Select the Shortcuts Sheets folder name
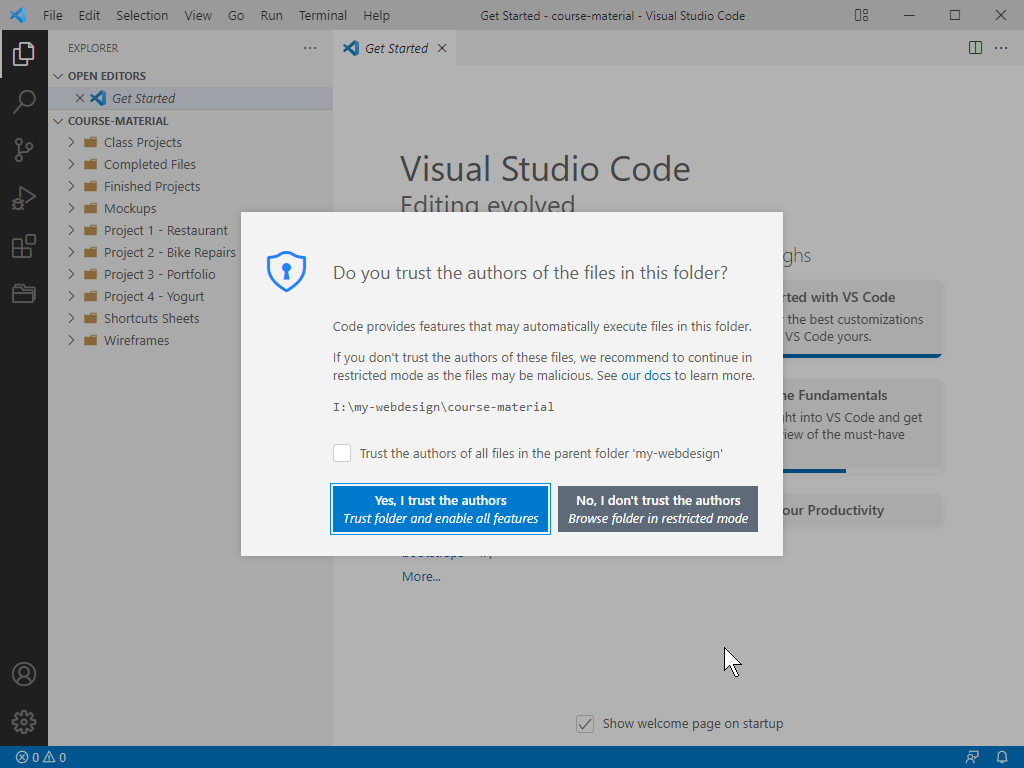The width and height of the screenshot is (1024, 768). click(152, 318)
